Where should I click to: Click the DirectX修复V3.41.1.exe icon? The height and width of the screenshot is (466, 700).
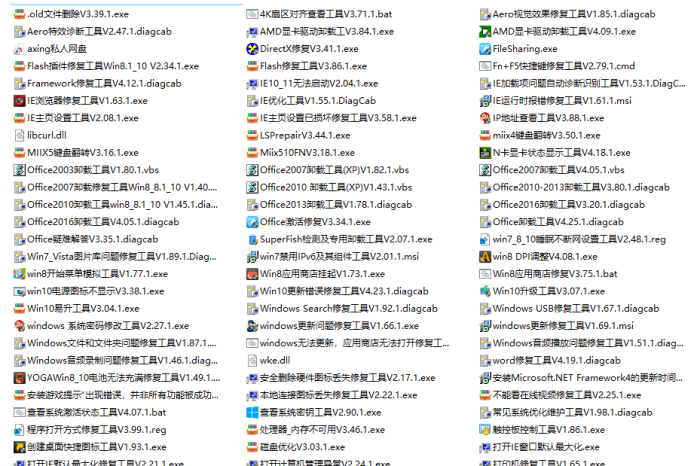(252, 48)
